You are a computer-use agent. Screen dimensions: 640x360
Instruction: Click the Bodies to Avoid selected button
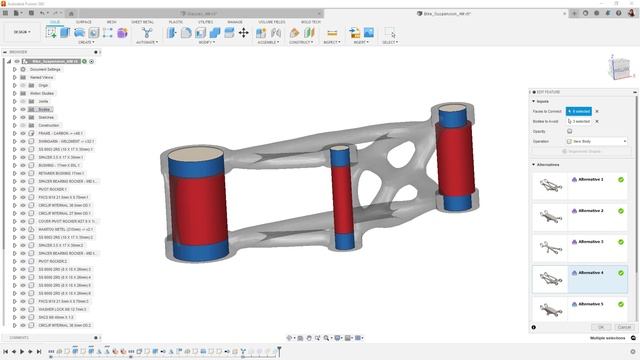point(578,121)
